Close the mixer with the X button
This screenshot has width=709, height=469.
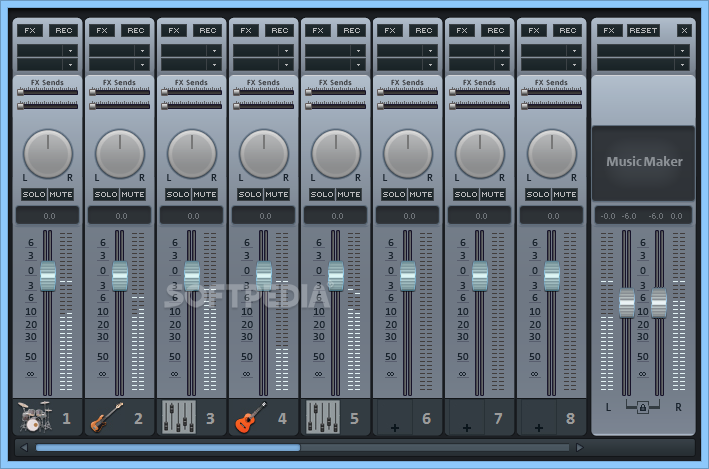pos(684,30)
